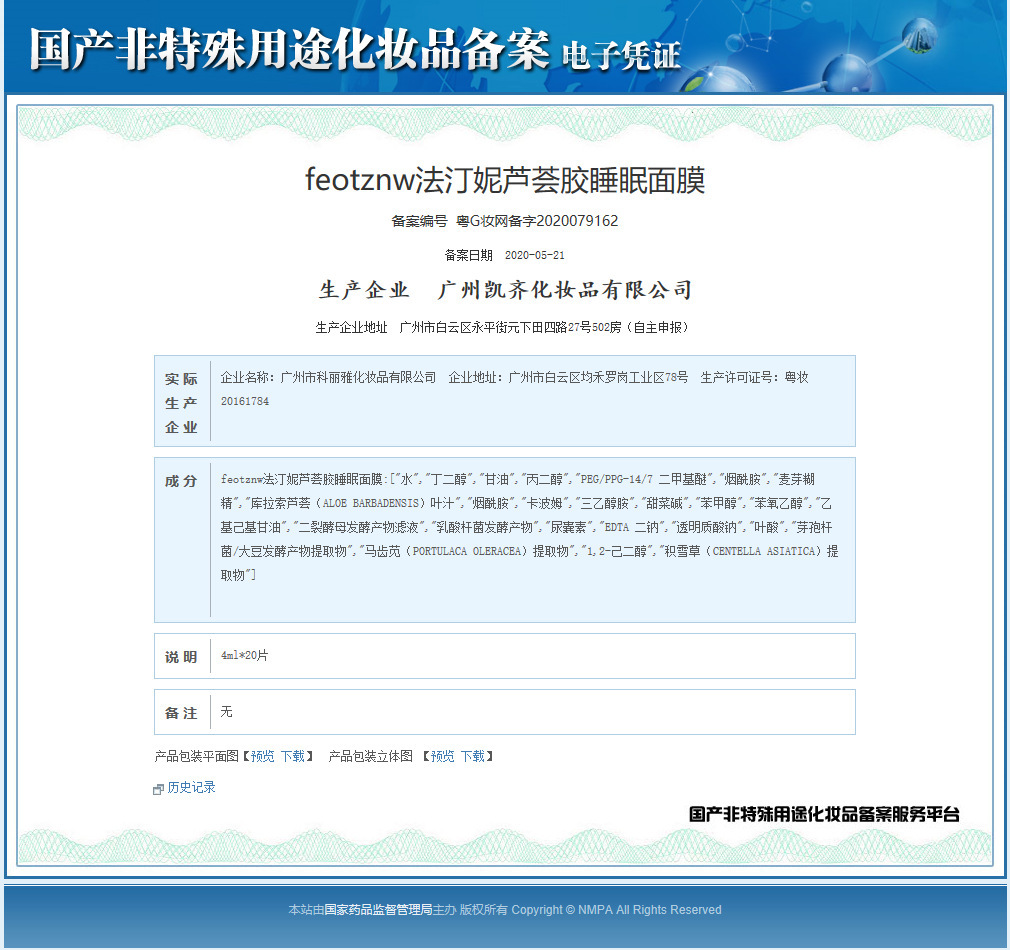Click the 4ml*20片 description text
The image size is (1010, 950).
245,656
